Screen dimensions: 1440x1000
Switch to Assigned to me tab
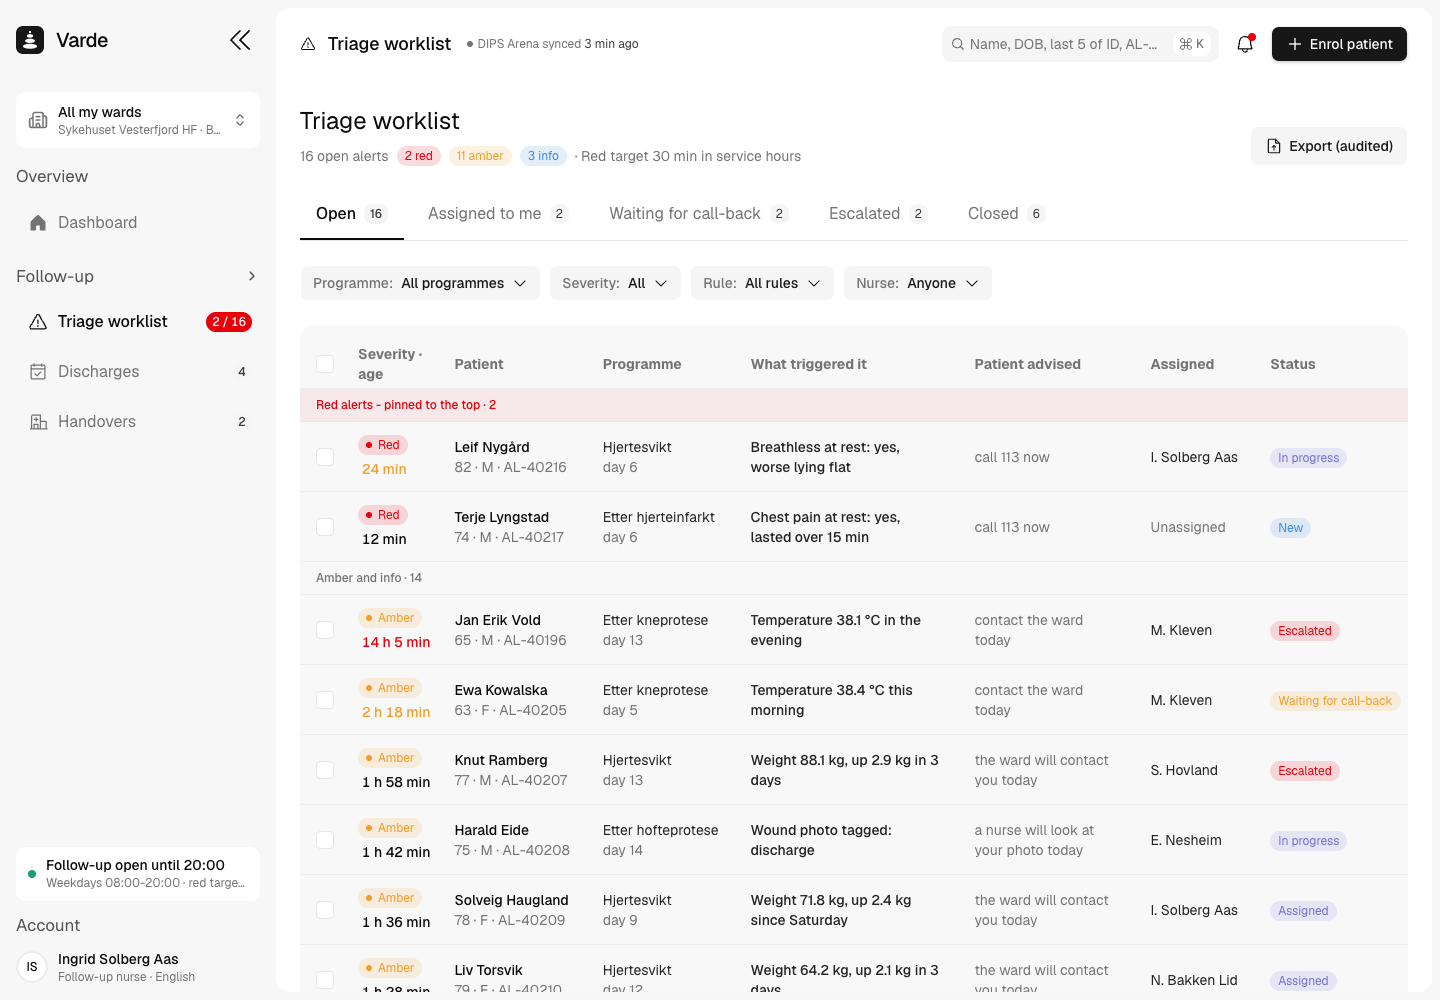[x=498, y=214]
